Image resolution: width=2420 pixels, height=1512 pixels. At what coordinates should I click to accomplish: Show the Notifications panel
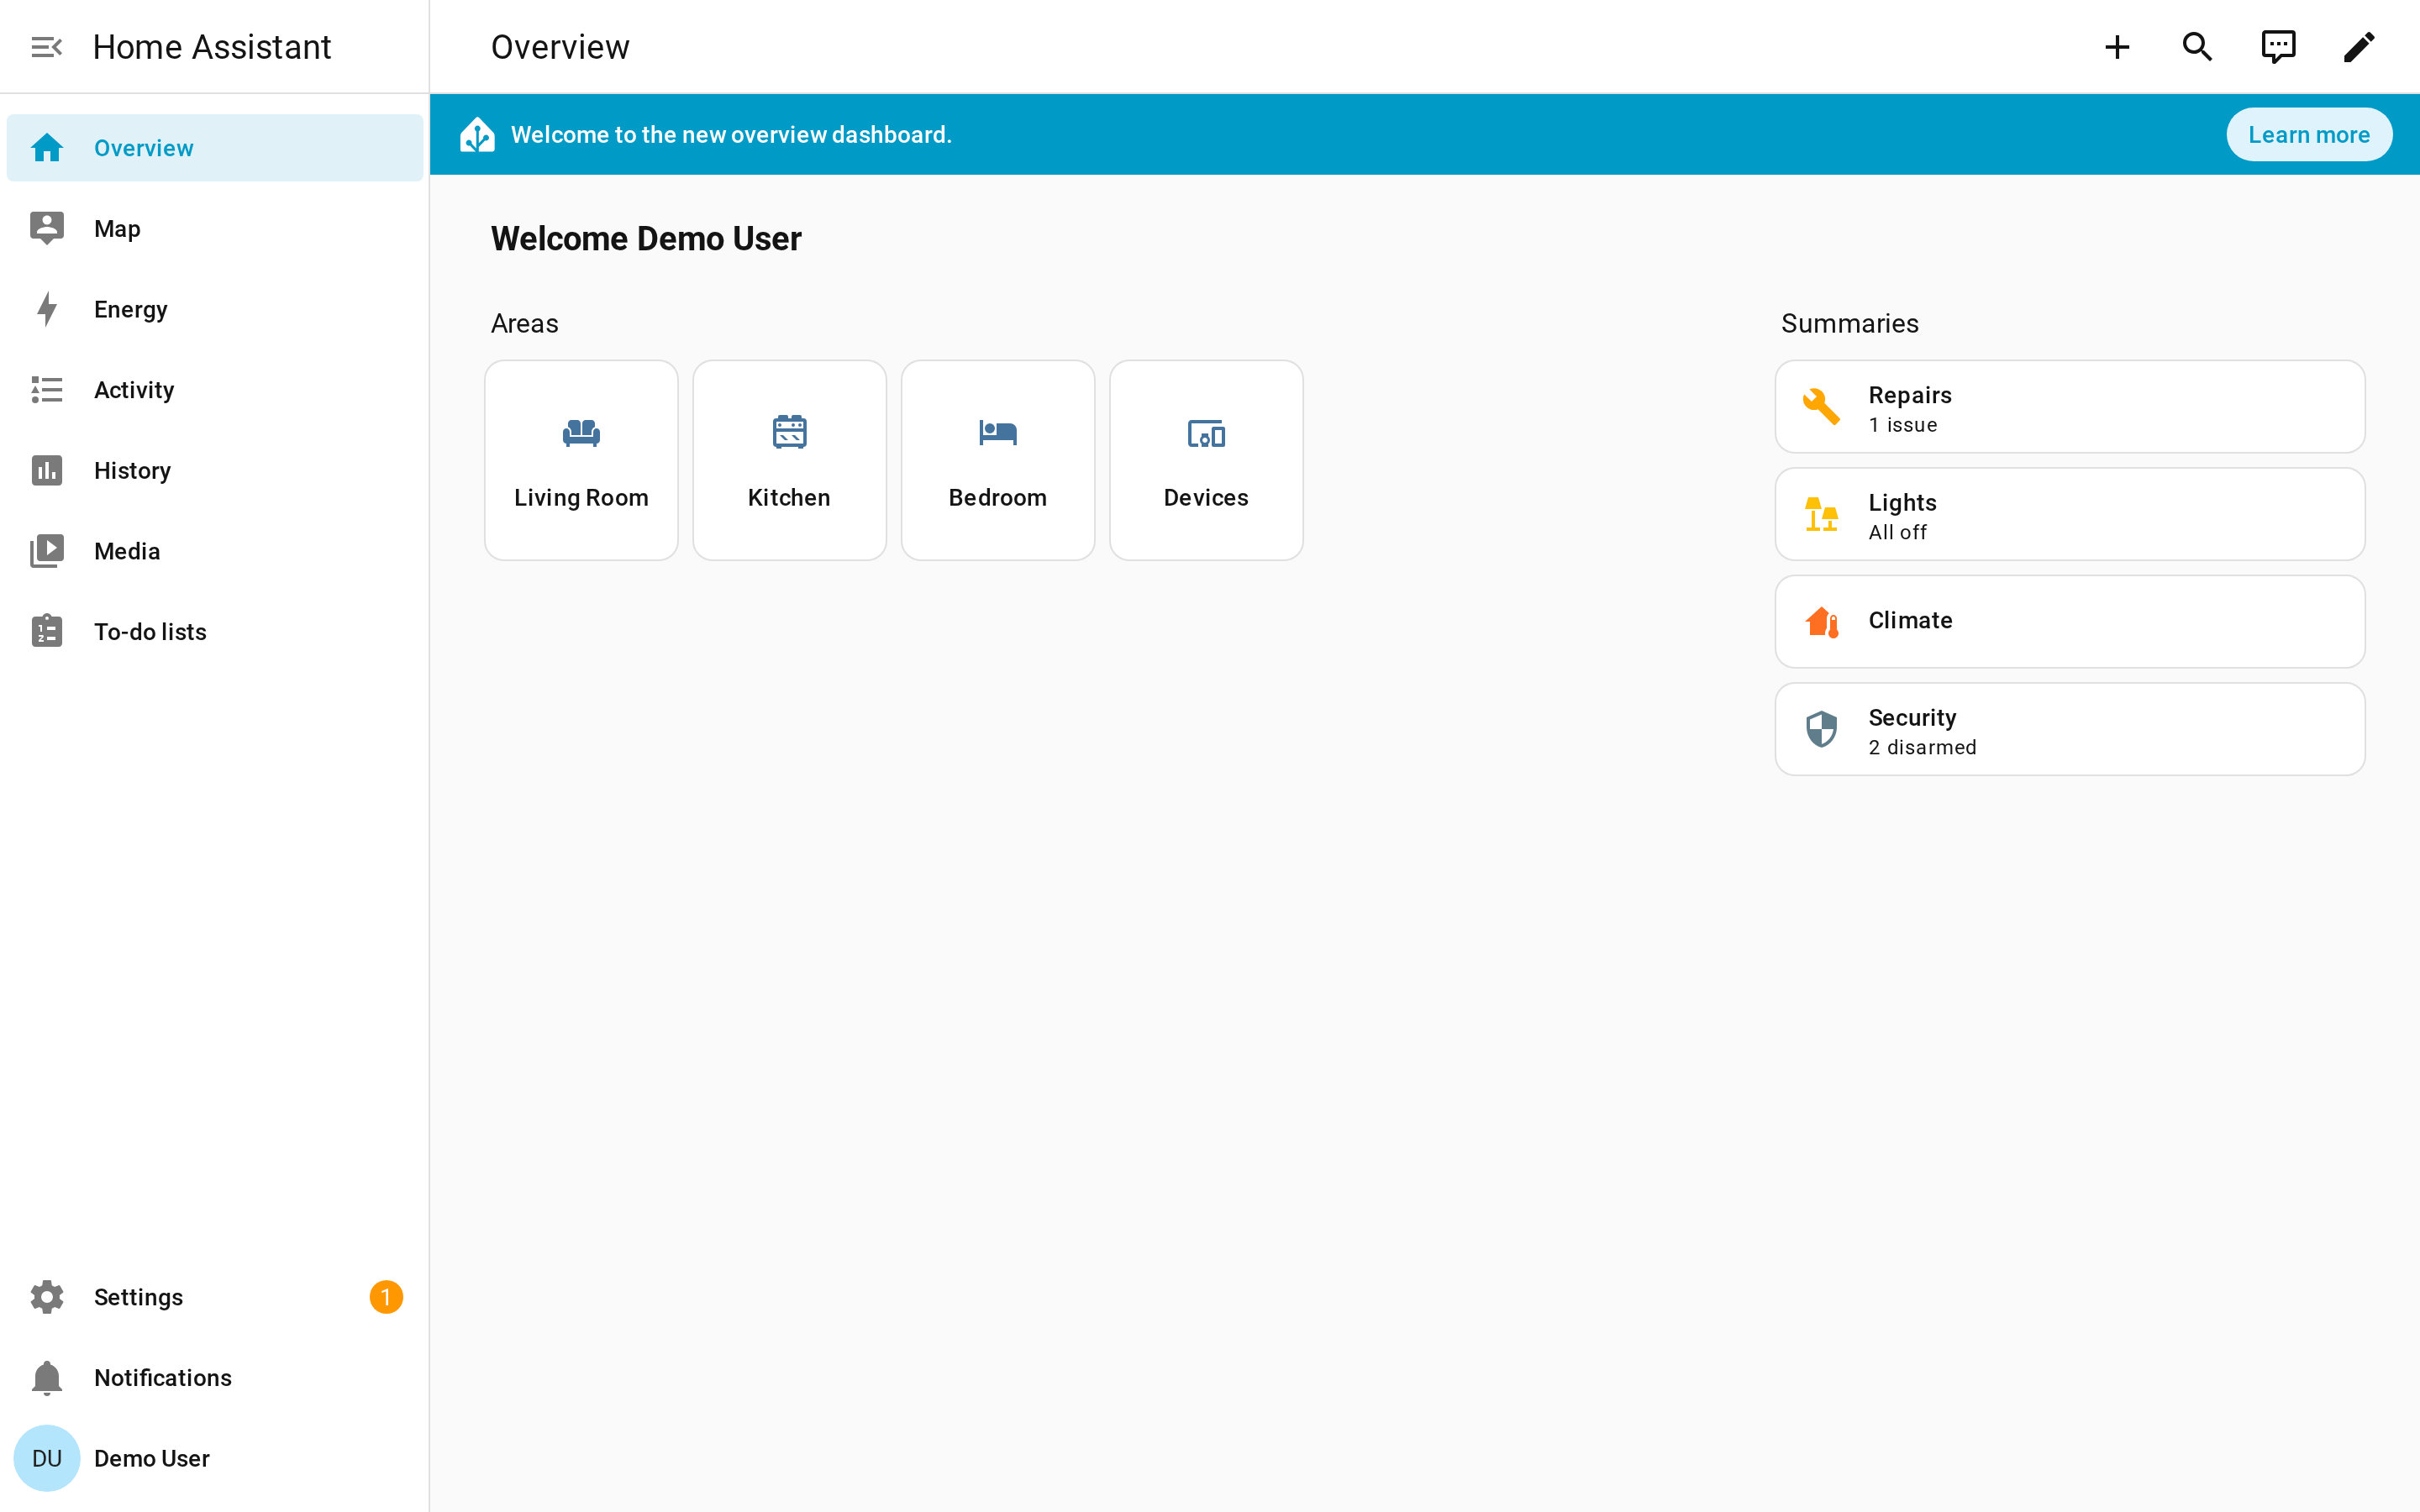[x=215, y=1378]
